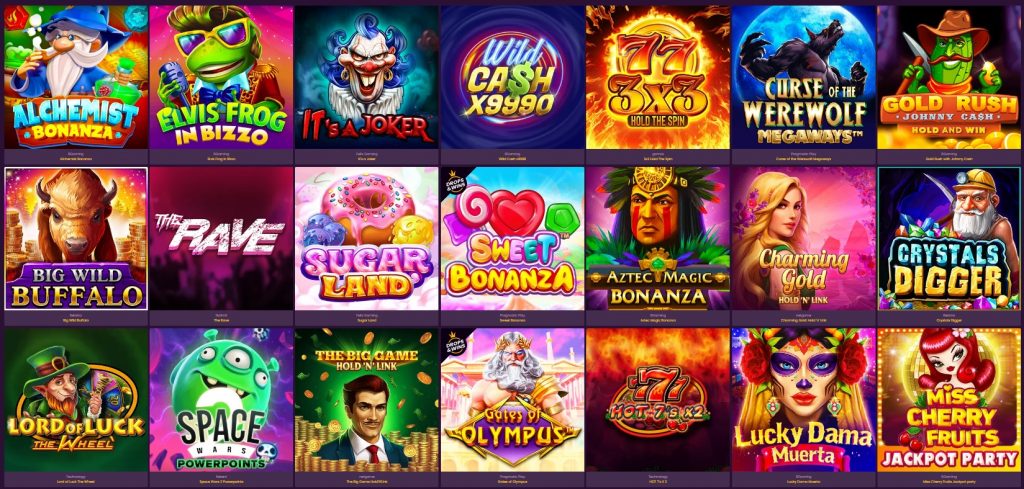This screenshot has width=1024, height=489.
Task: Select Aztec Magic Bonanza game
Action: coord(658,238)
